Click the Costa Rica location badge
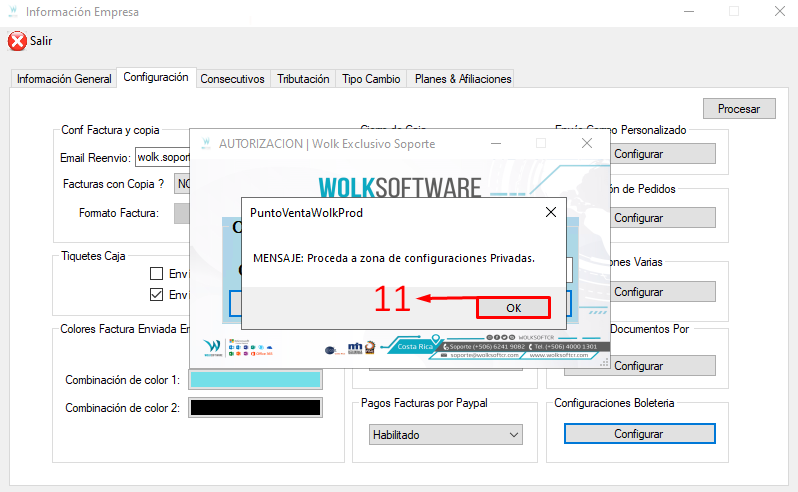The image size is (798, 492). tap(415, 346)
